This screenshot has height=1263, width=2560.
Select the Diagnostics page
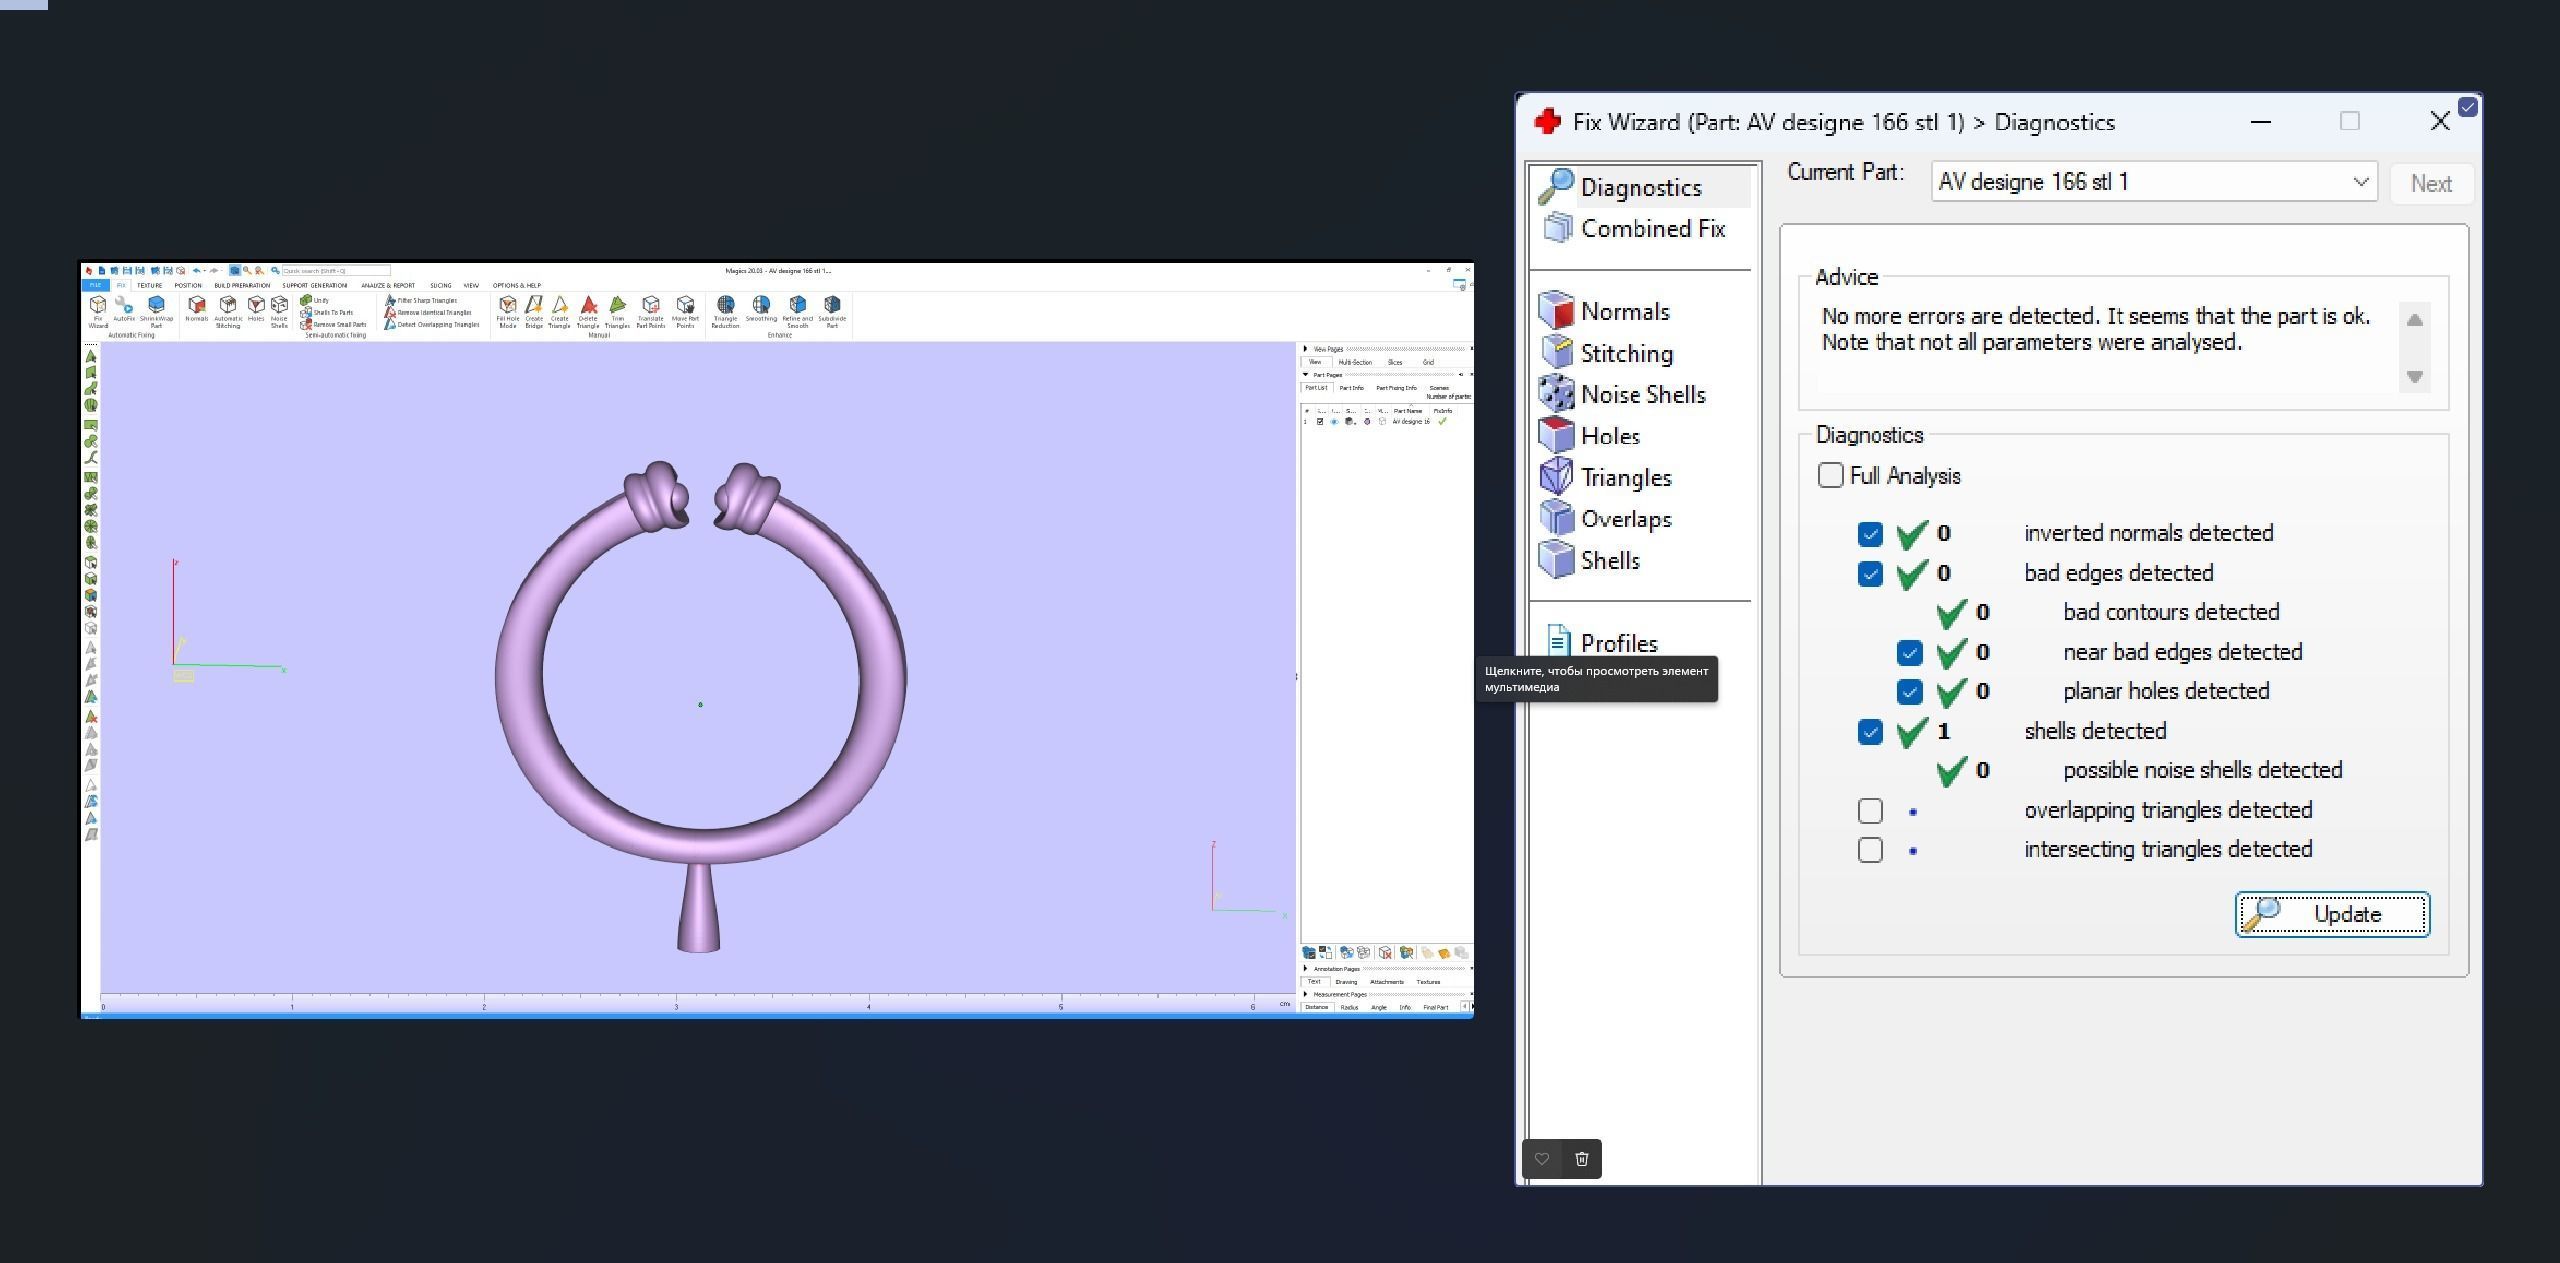pyautogui.click(x=1640, y=188)
